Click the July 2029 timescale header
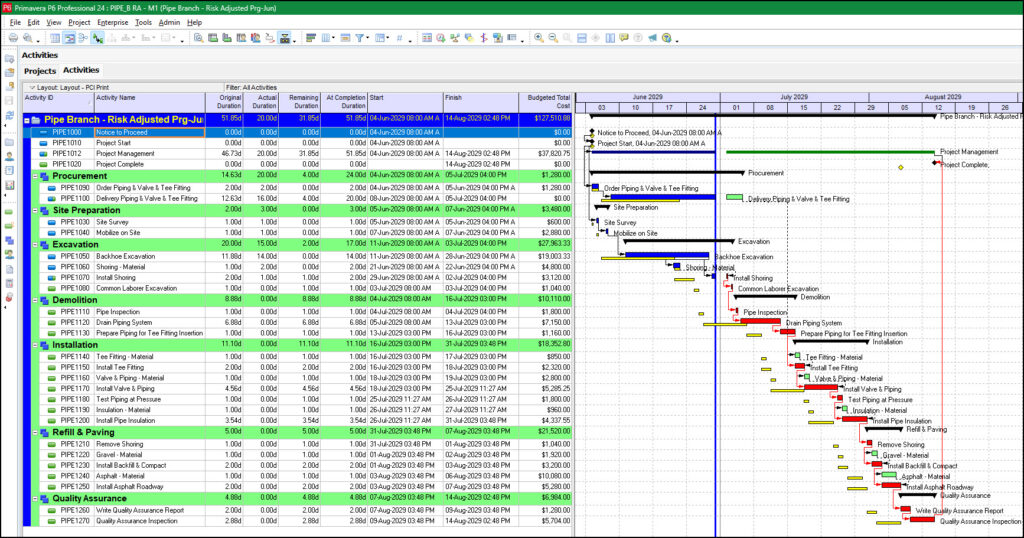 click(x=793, y=97)
